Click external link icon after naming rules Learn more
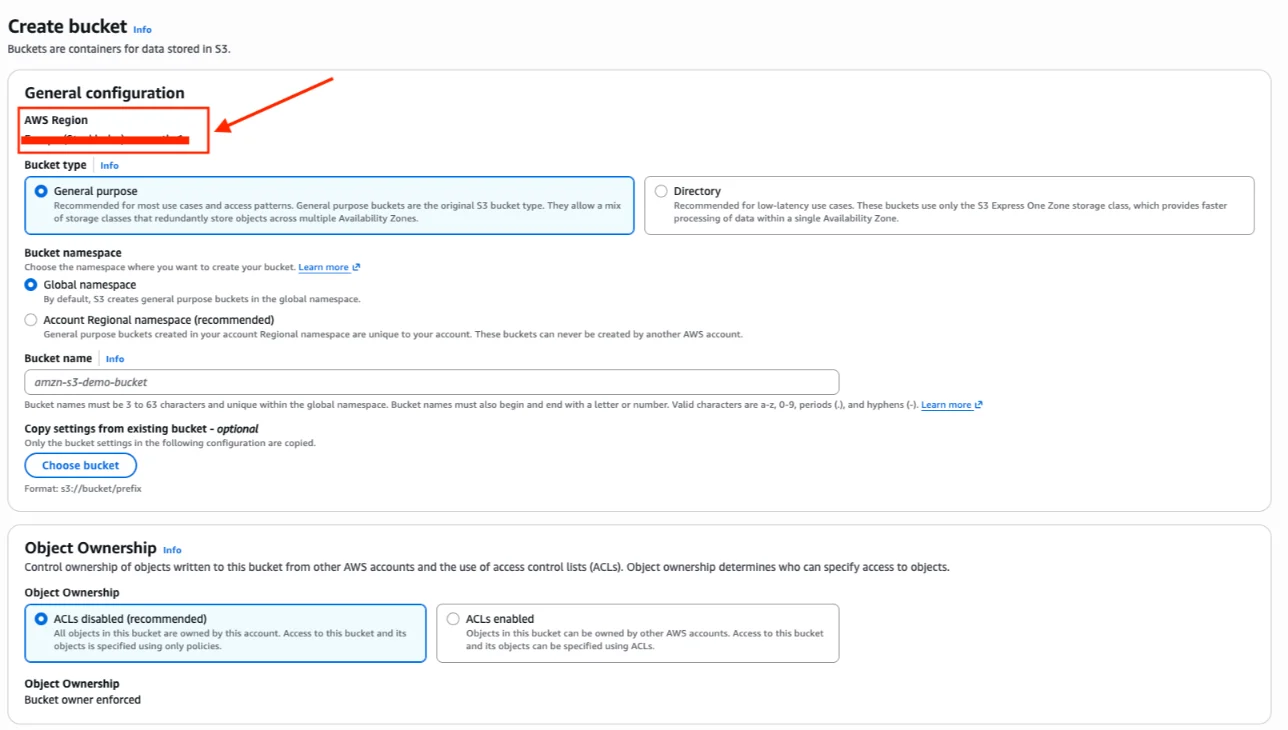Image resolution: width=1288 pixels, height=730 pixels. pos(979,405)
